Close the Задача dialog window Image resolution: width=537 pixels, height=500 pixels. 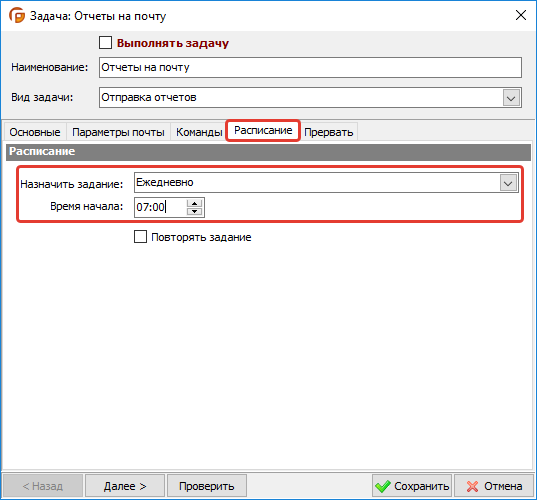coord(521,15)
